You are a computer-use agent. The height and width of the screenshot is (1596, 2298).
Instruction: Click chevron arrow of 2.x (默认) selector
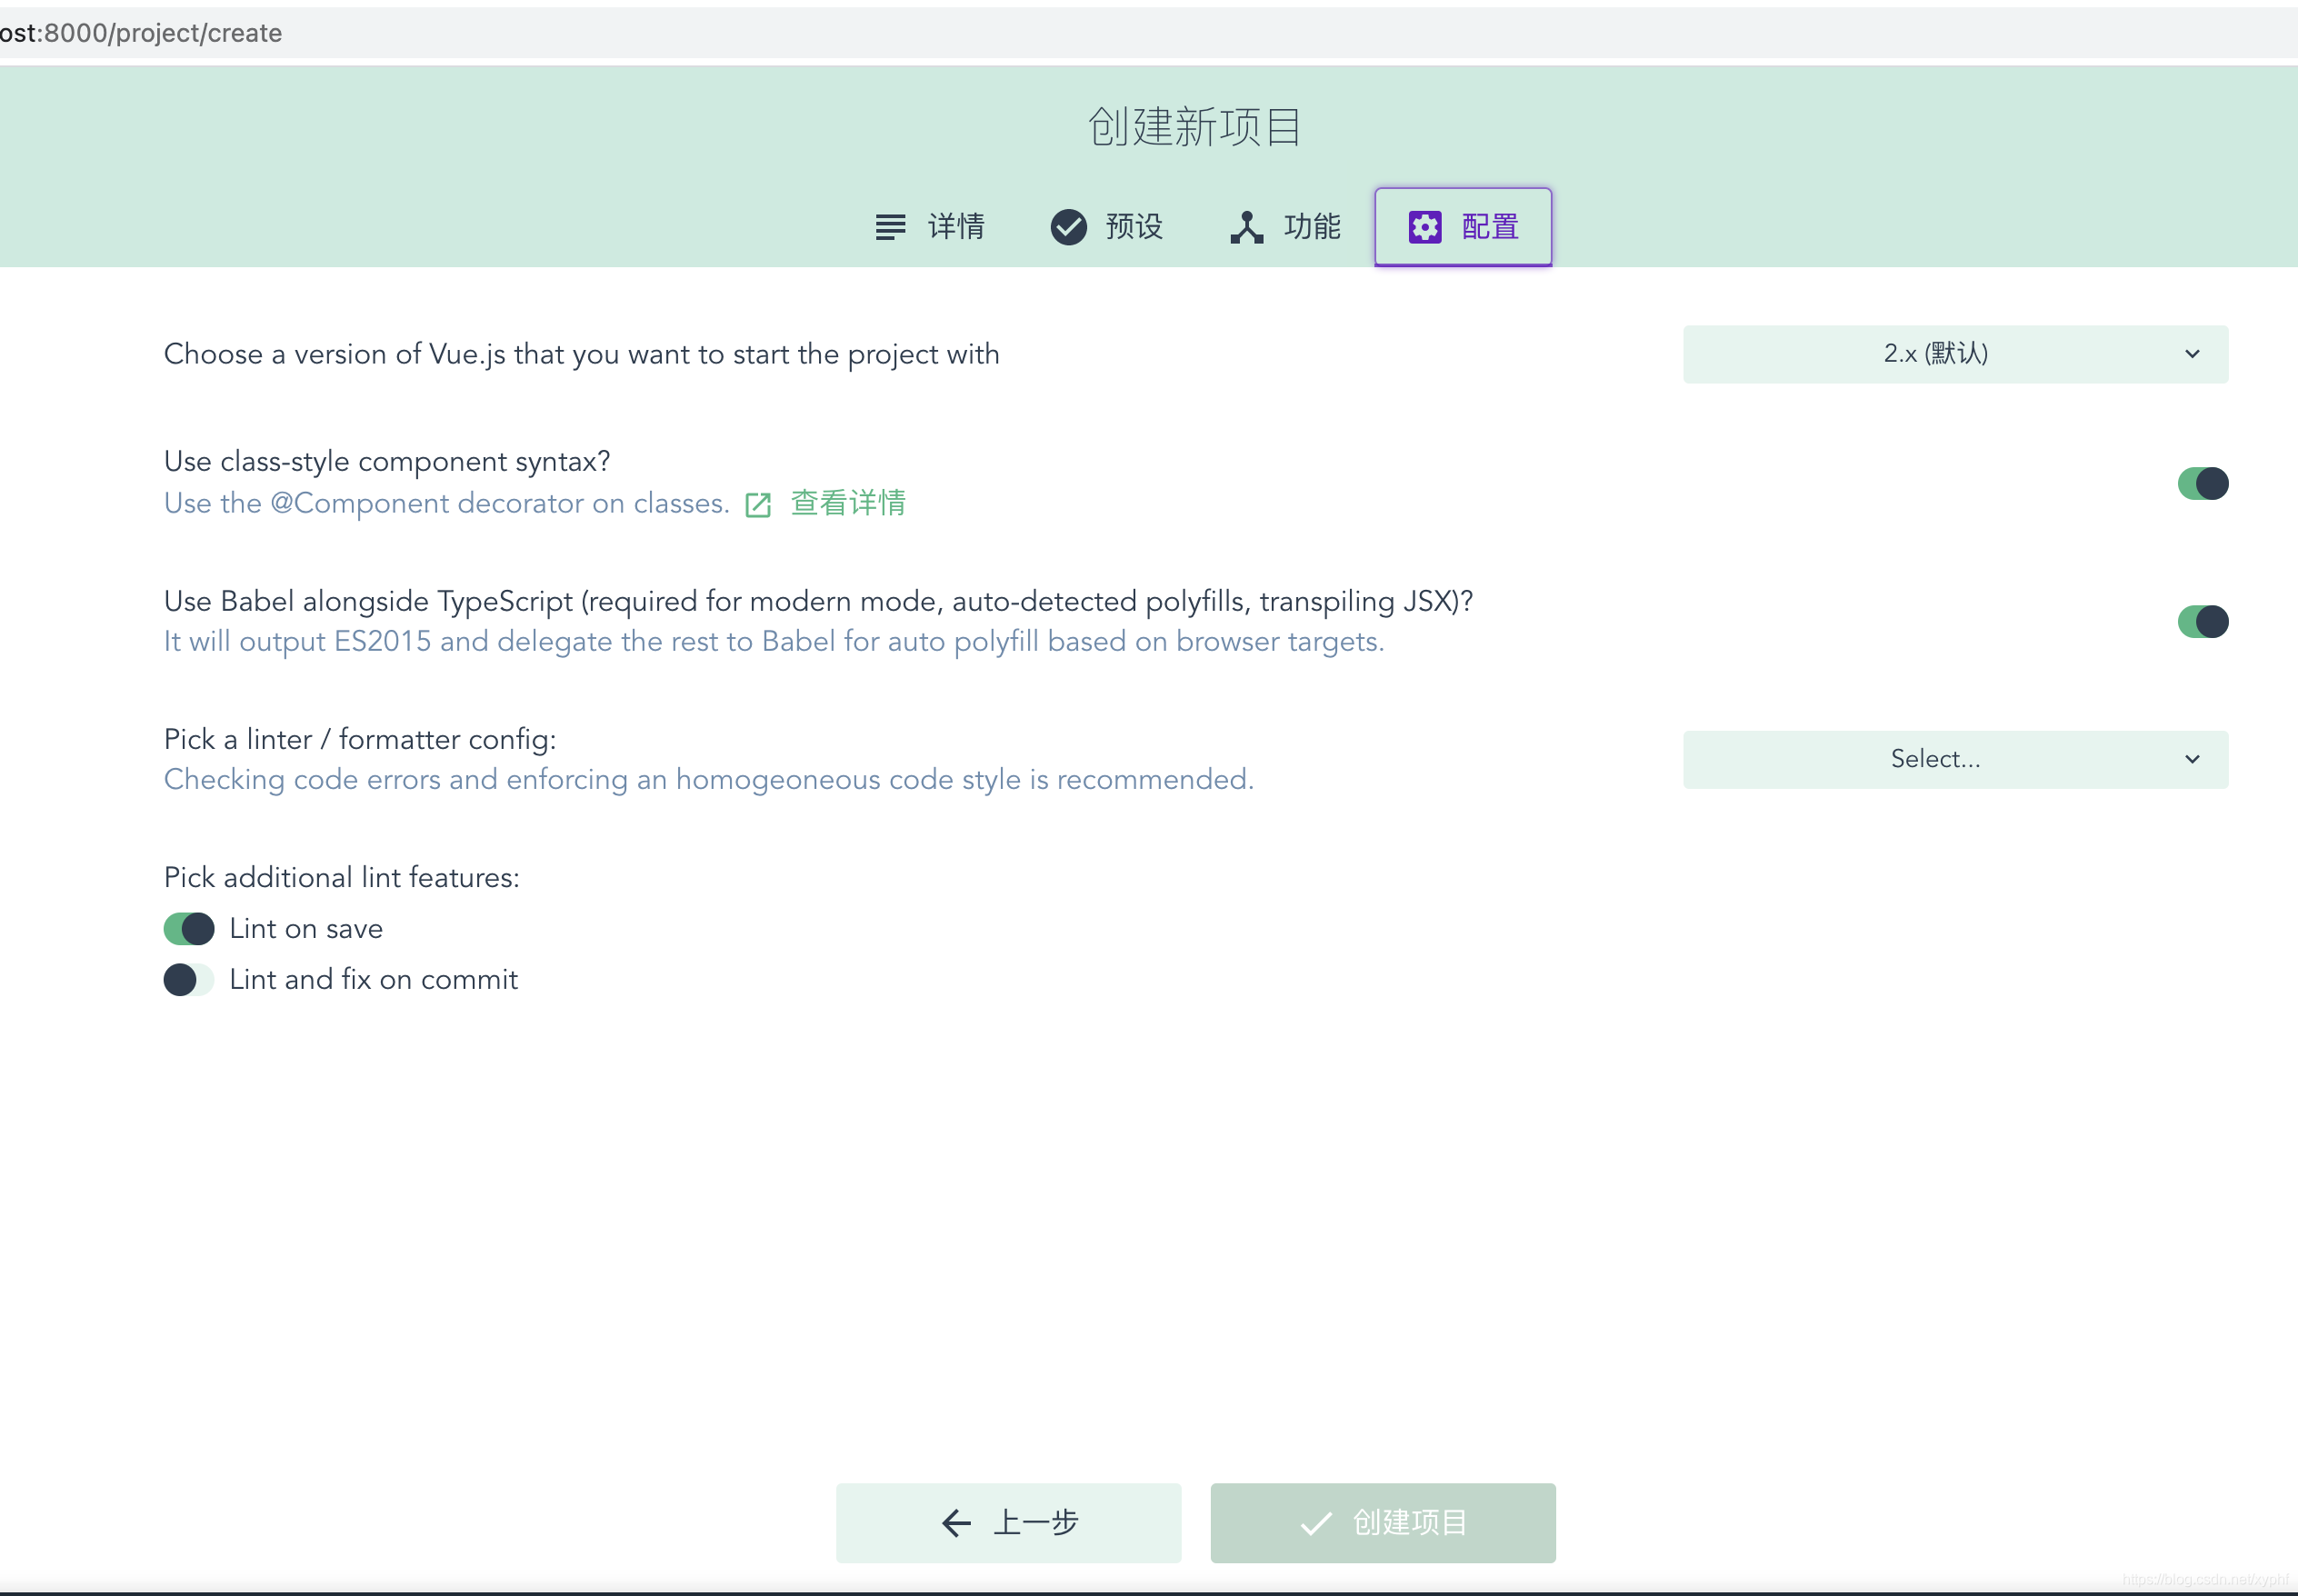[x=2191, y=354]
